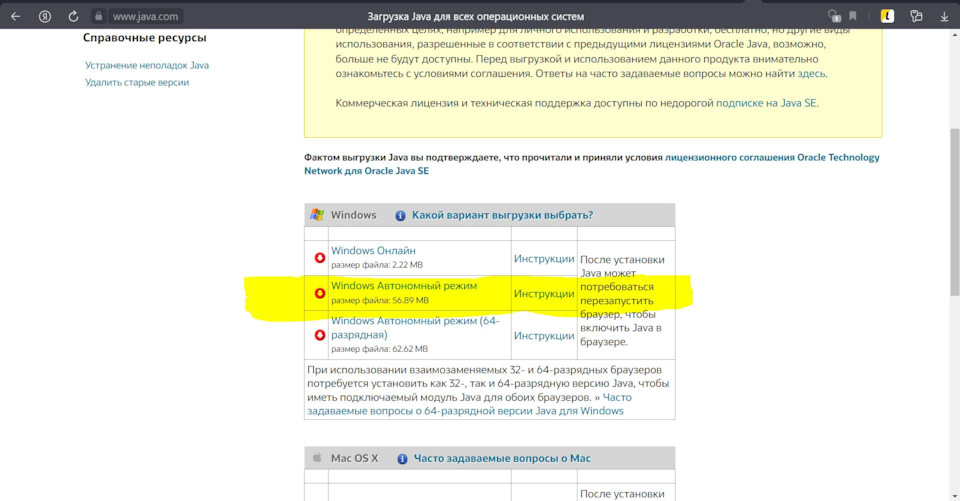Follow the здесь FAQ link
The height and width of the screenshot is (501, 960).
coord(811,73)
